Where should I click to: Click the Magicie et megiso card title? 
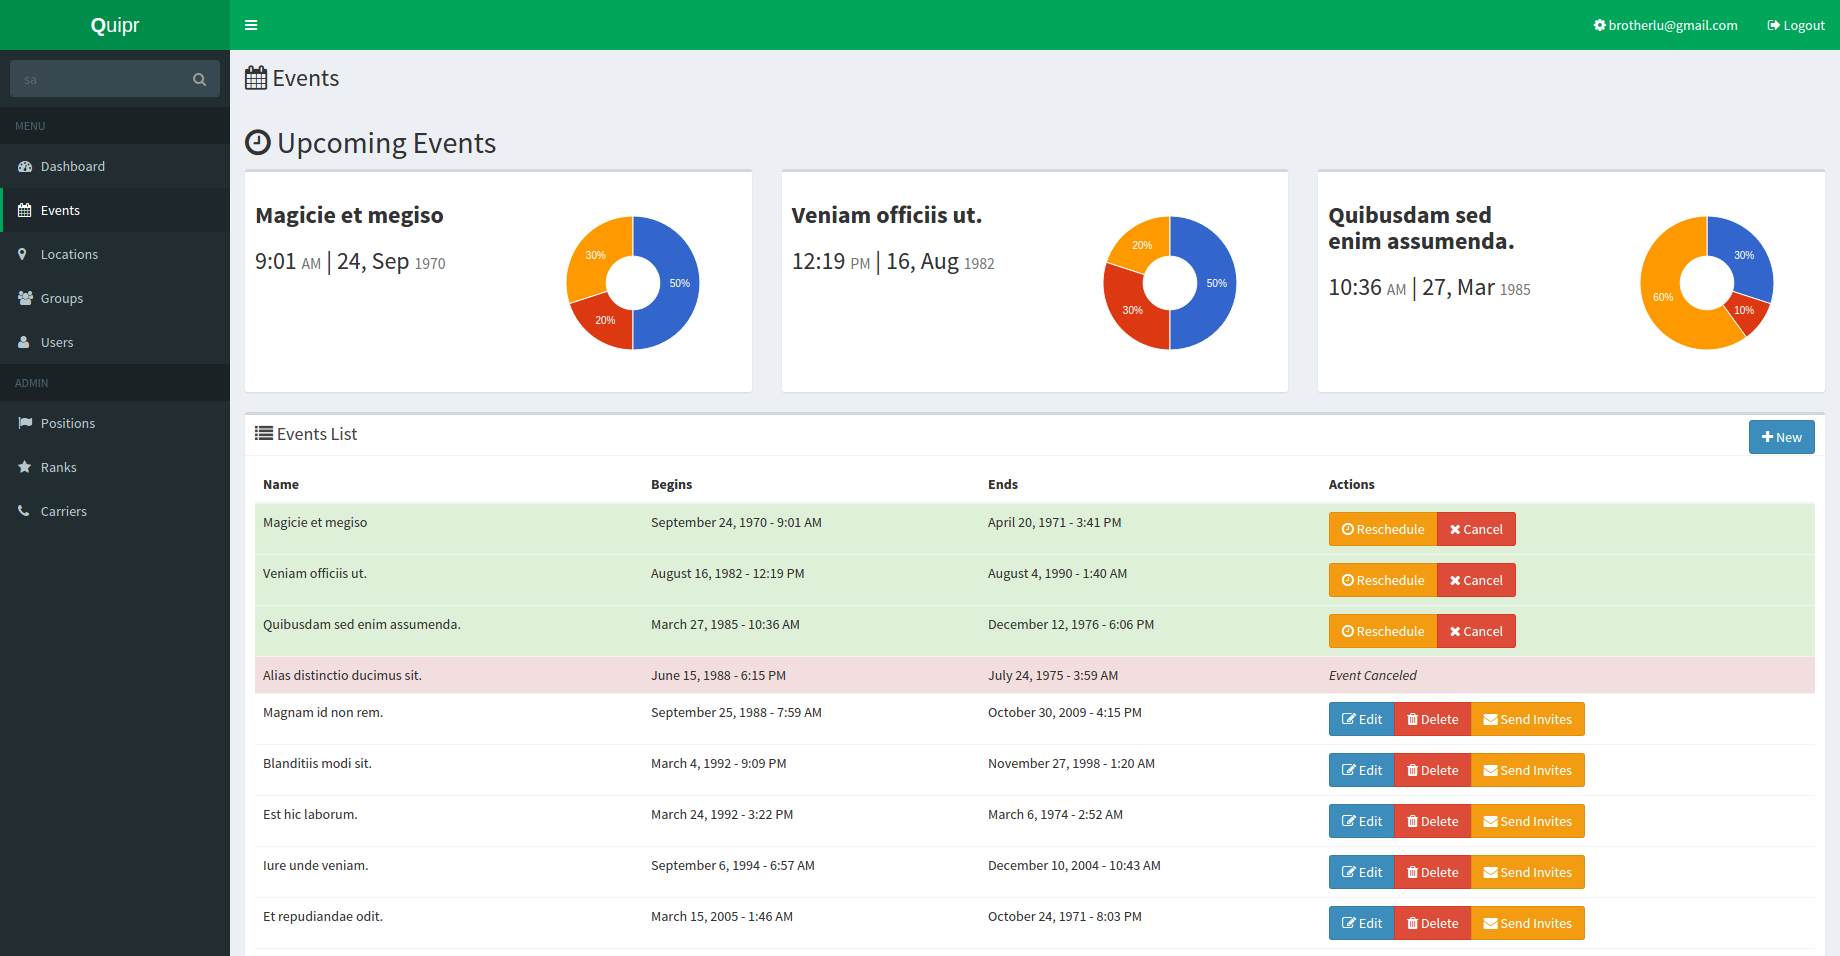click(x=349, y=215)
